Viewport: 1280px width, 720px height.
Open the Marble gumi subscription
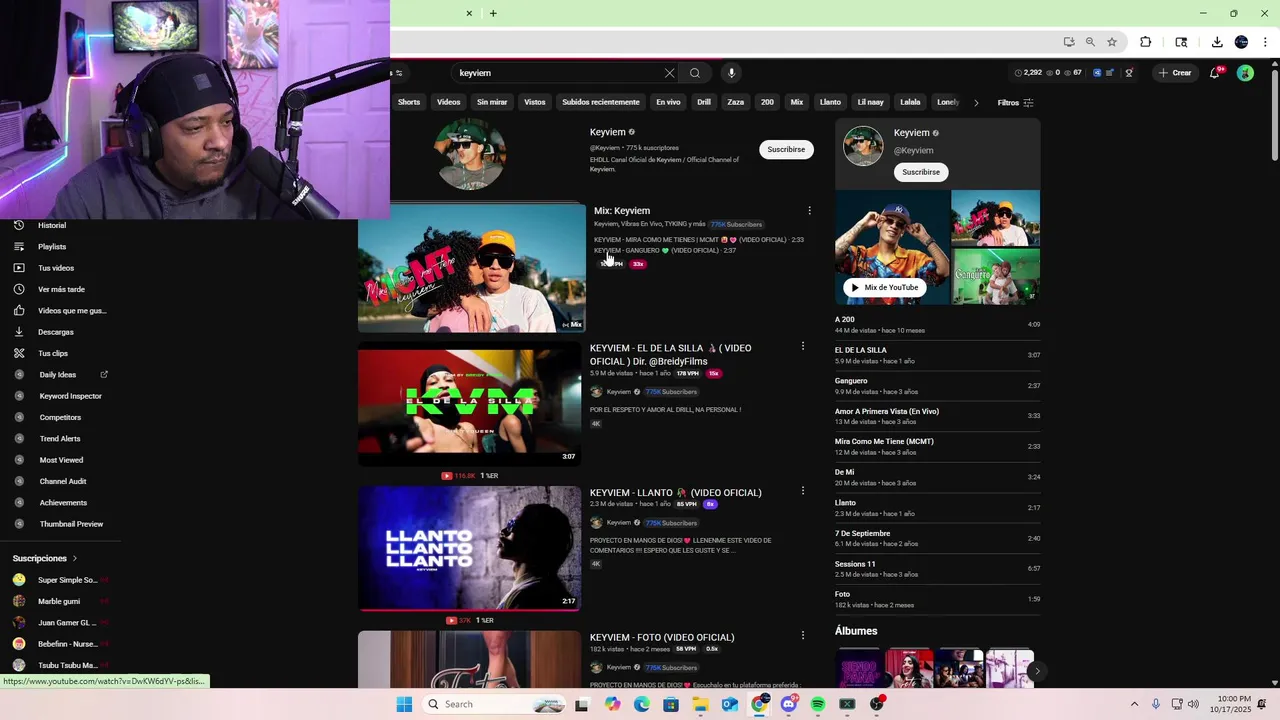click(x=59, y=602)
